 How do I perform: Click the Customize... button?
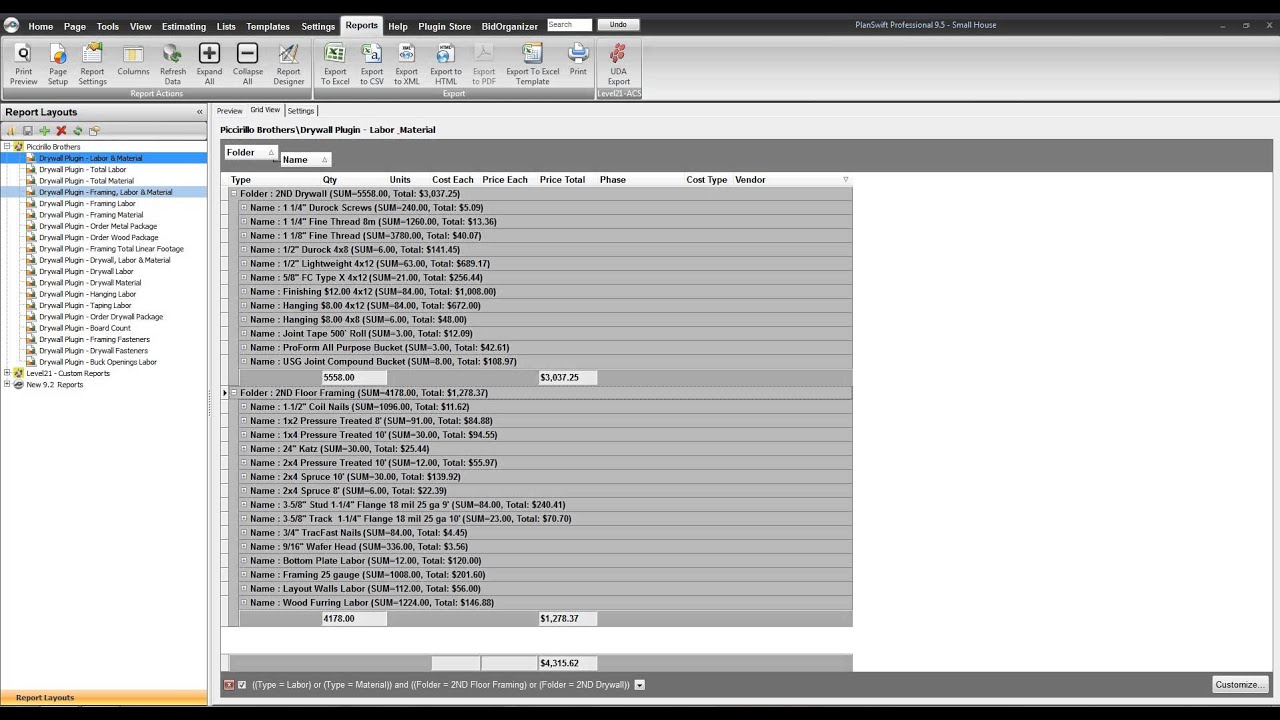(1240, 685)
